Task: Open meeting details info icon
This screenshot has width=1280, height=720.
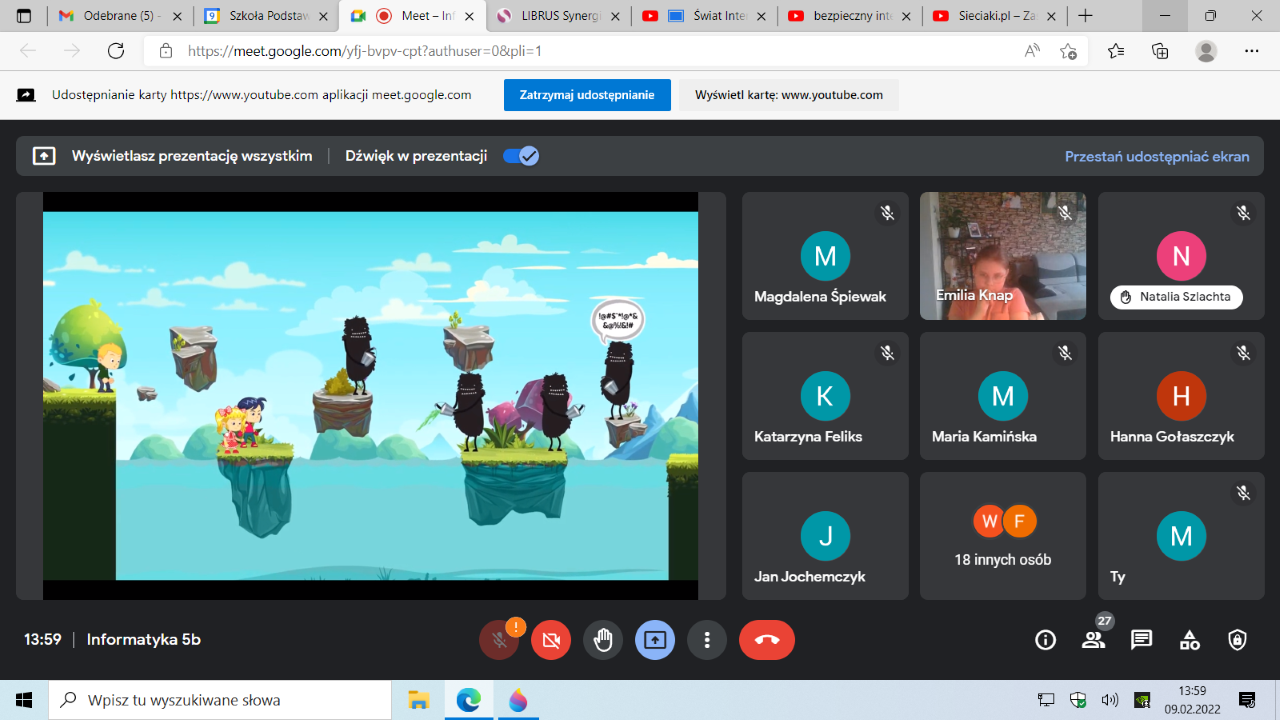Action: tap(1046, 640)
